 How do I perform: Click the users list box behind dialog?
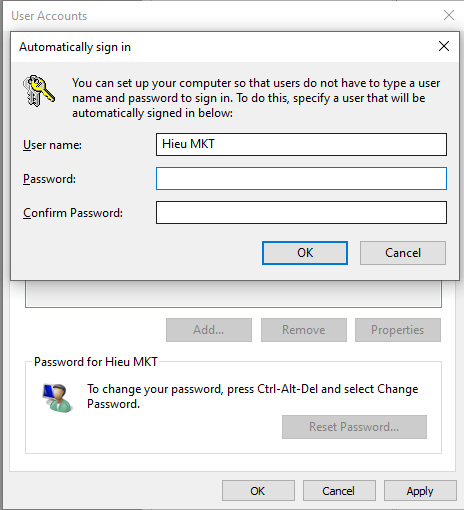pyautogui.click(x=233, y=294)
